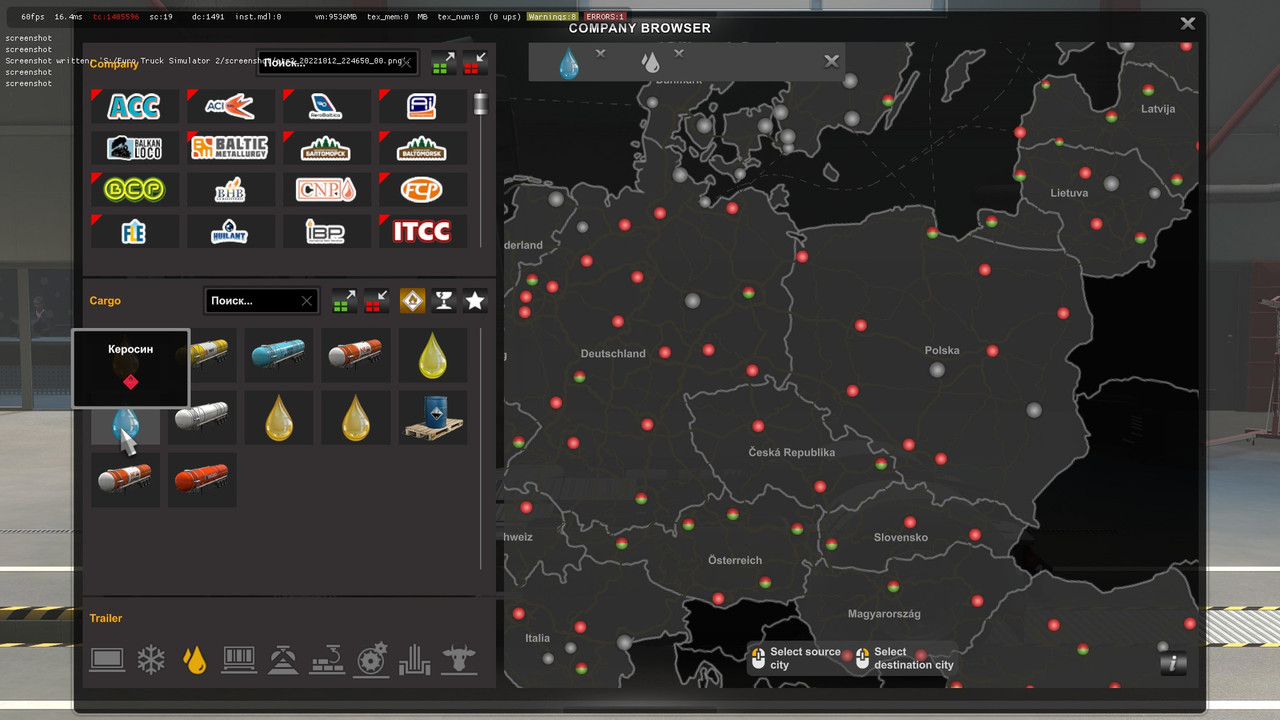Select the BCP company logo
Screen dimensions: 1280x720
[x=135, y=189]
